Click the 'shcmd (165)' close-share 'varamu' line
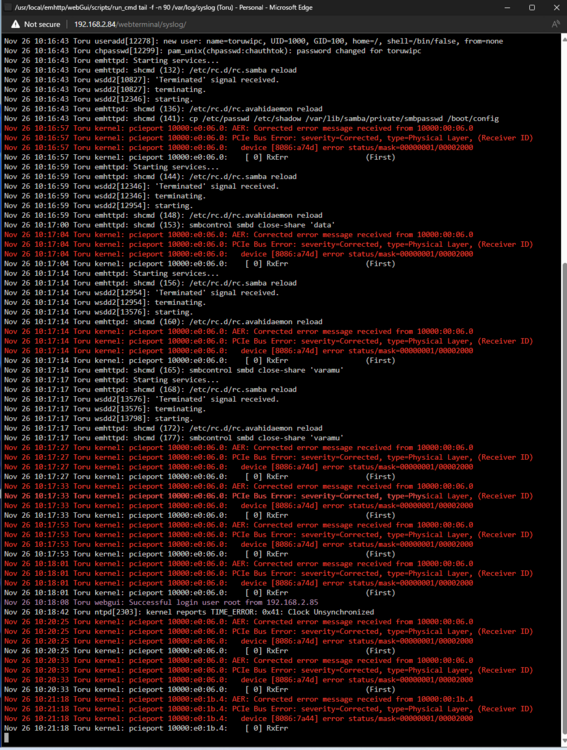This screenshot has height=750, width=567. [174, 370]
